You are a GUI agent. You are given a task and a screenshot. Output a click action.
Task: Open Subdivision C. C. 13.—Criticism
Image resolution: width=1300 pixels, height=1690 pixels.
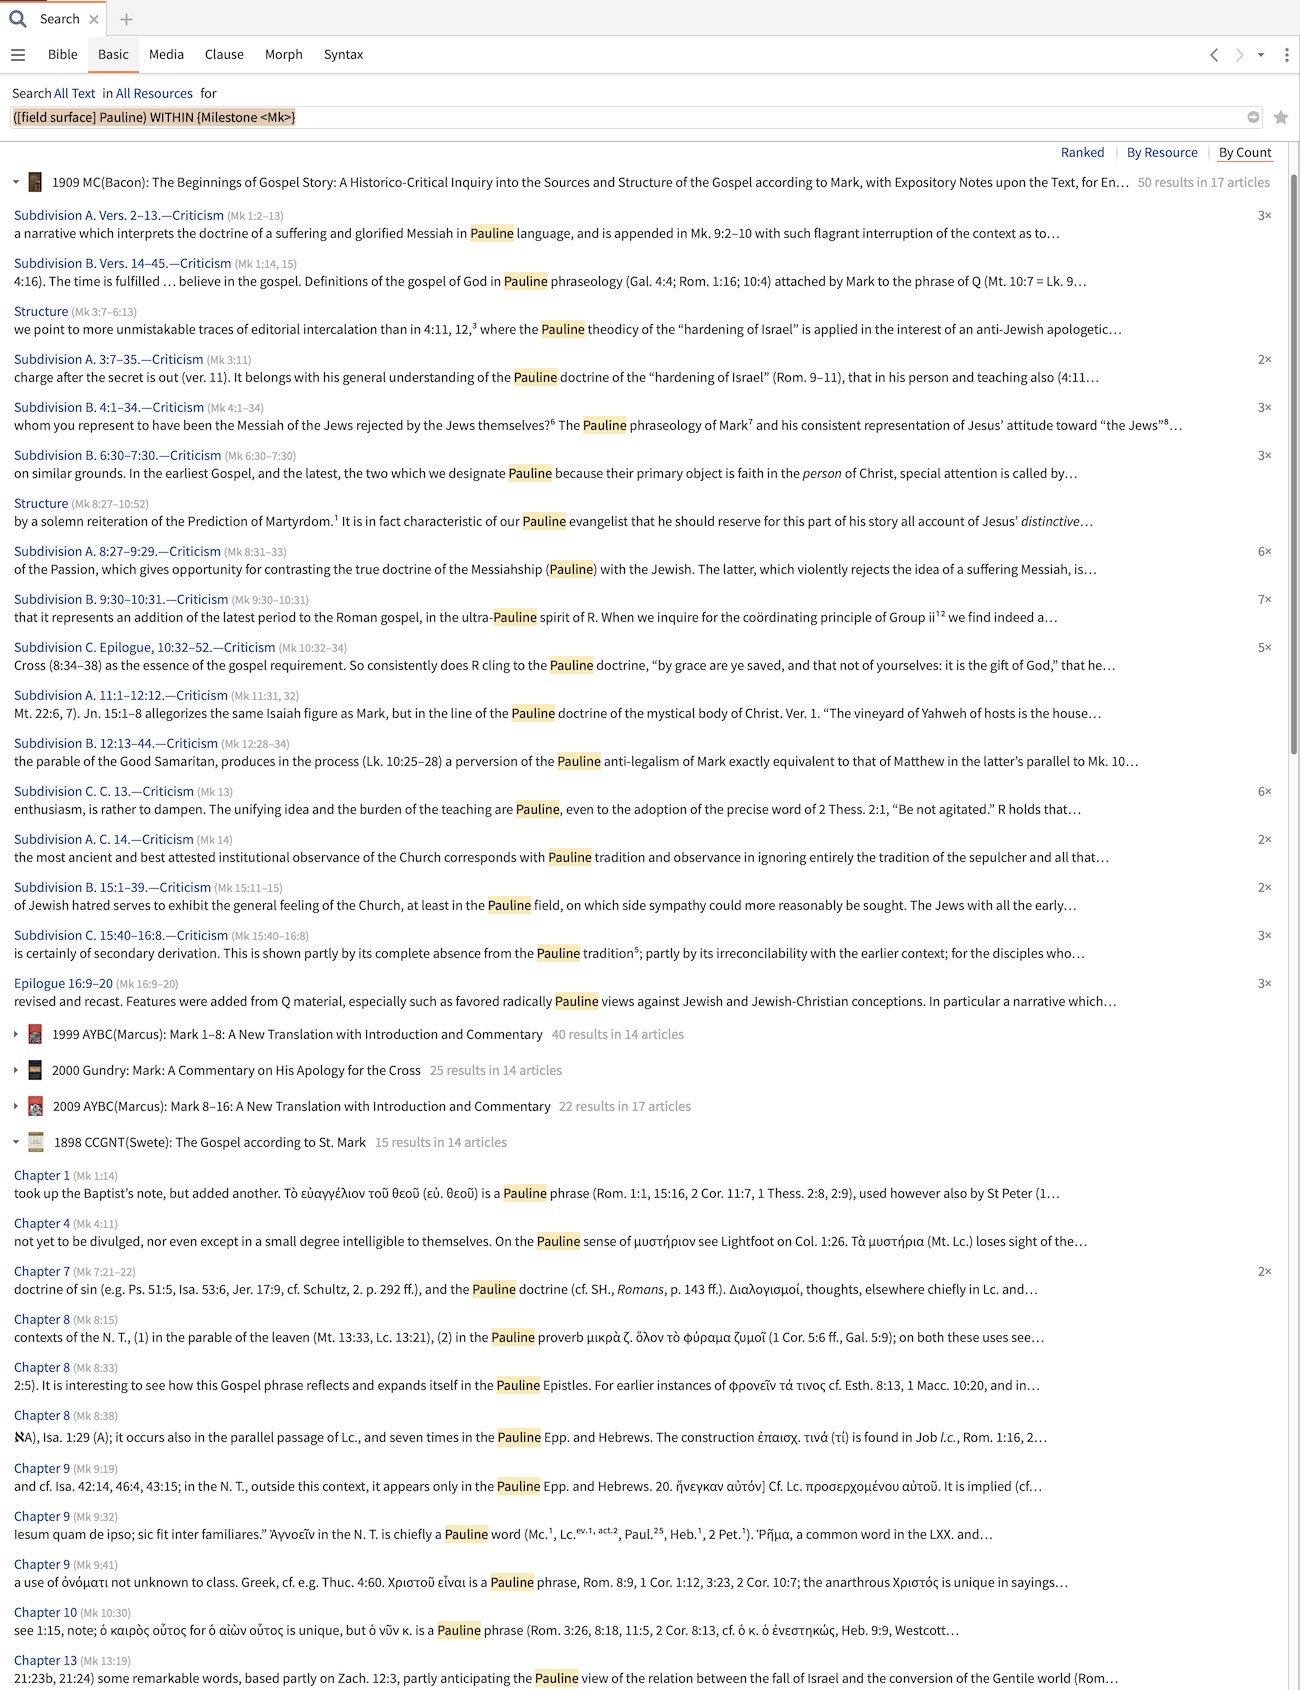click(x=104, y=791)
